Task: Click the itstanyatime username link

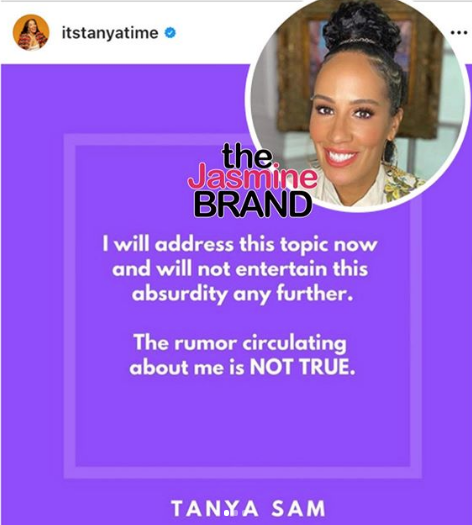Action: click(110, 33)
